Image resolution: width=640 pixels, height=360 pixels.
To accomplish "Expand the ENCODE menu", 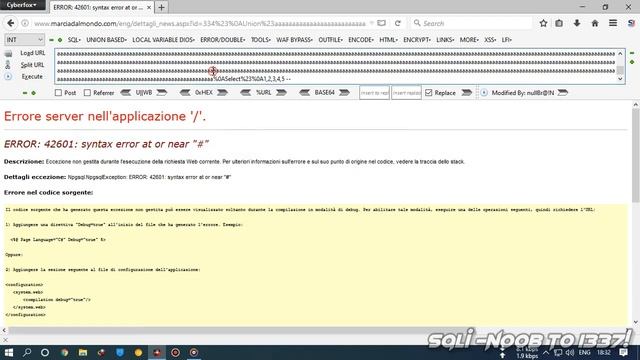I will pyautogui.click(x=361, y=40).
